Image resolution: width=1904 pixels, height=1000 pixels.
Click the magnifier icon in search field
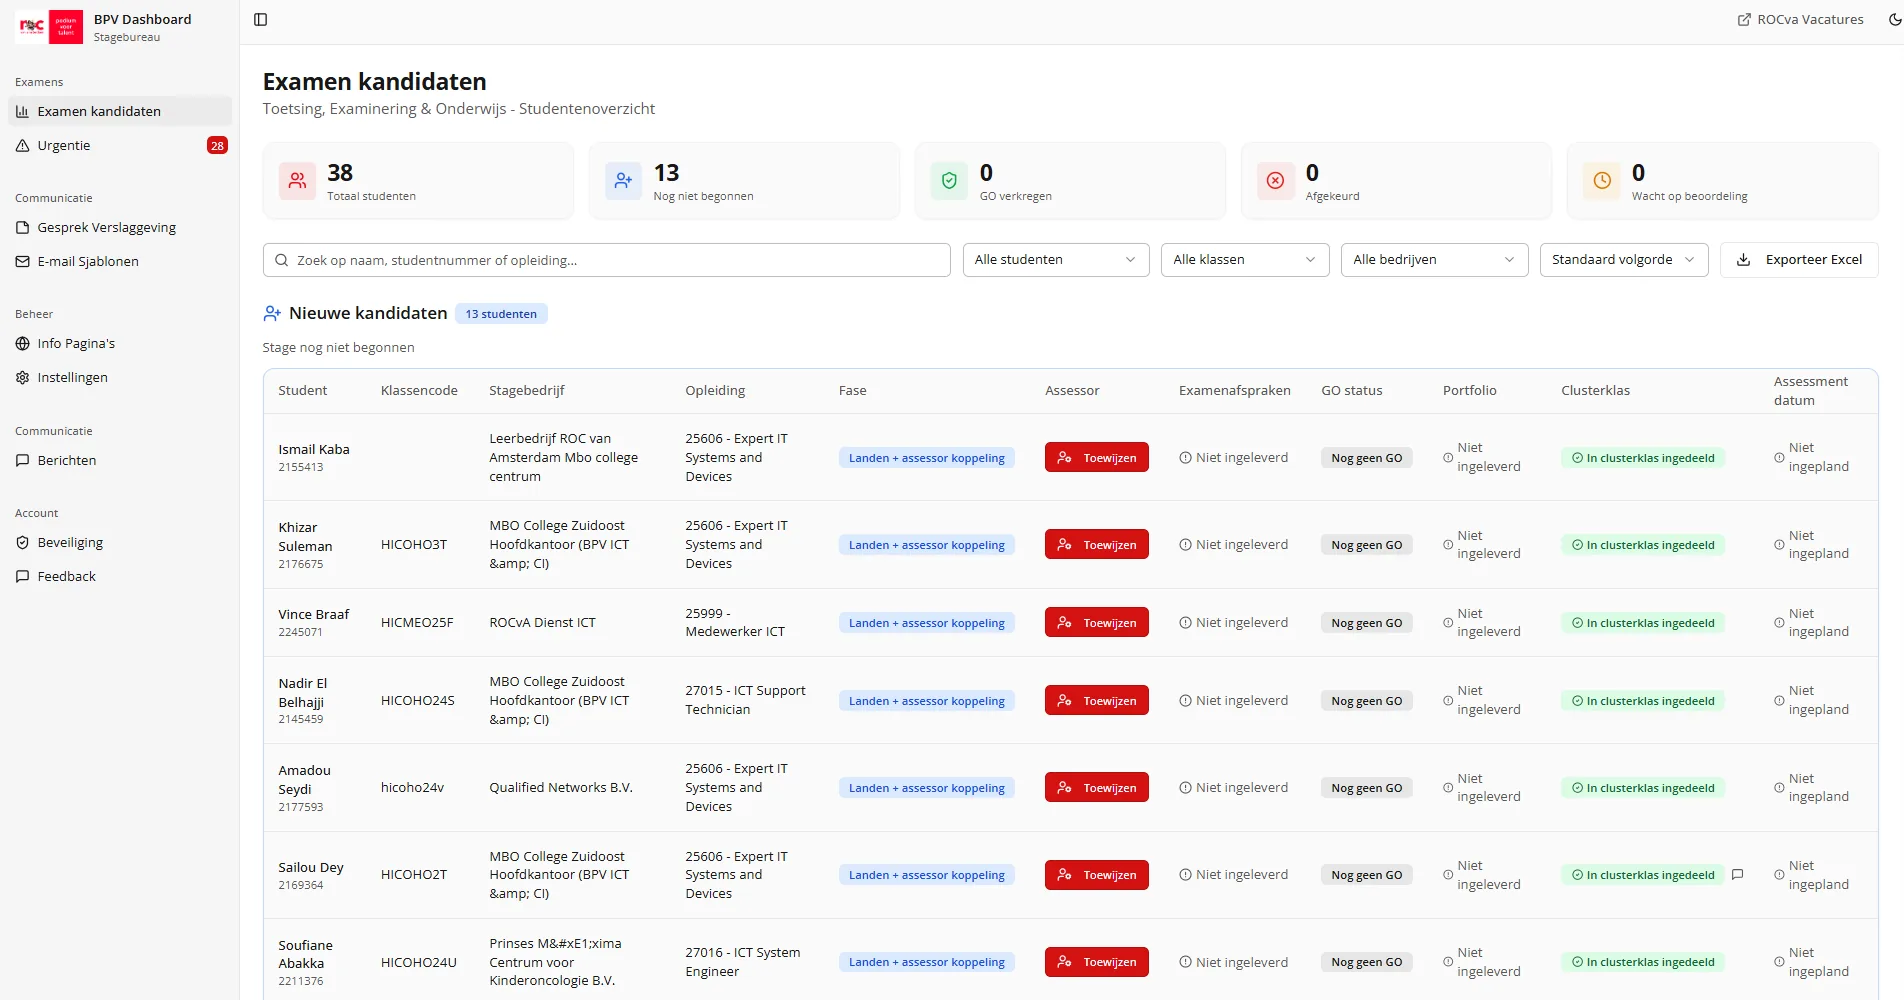click(282, 260)
